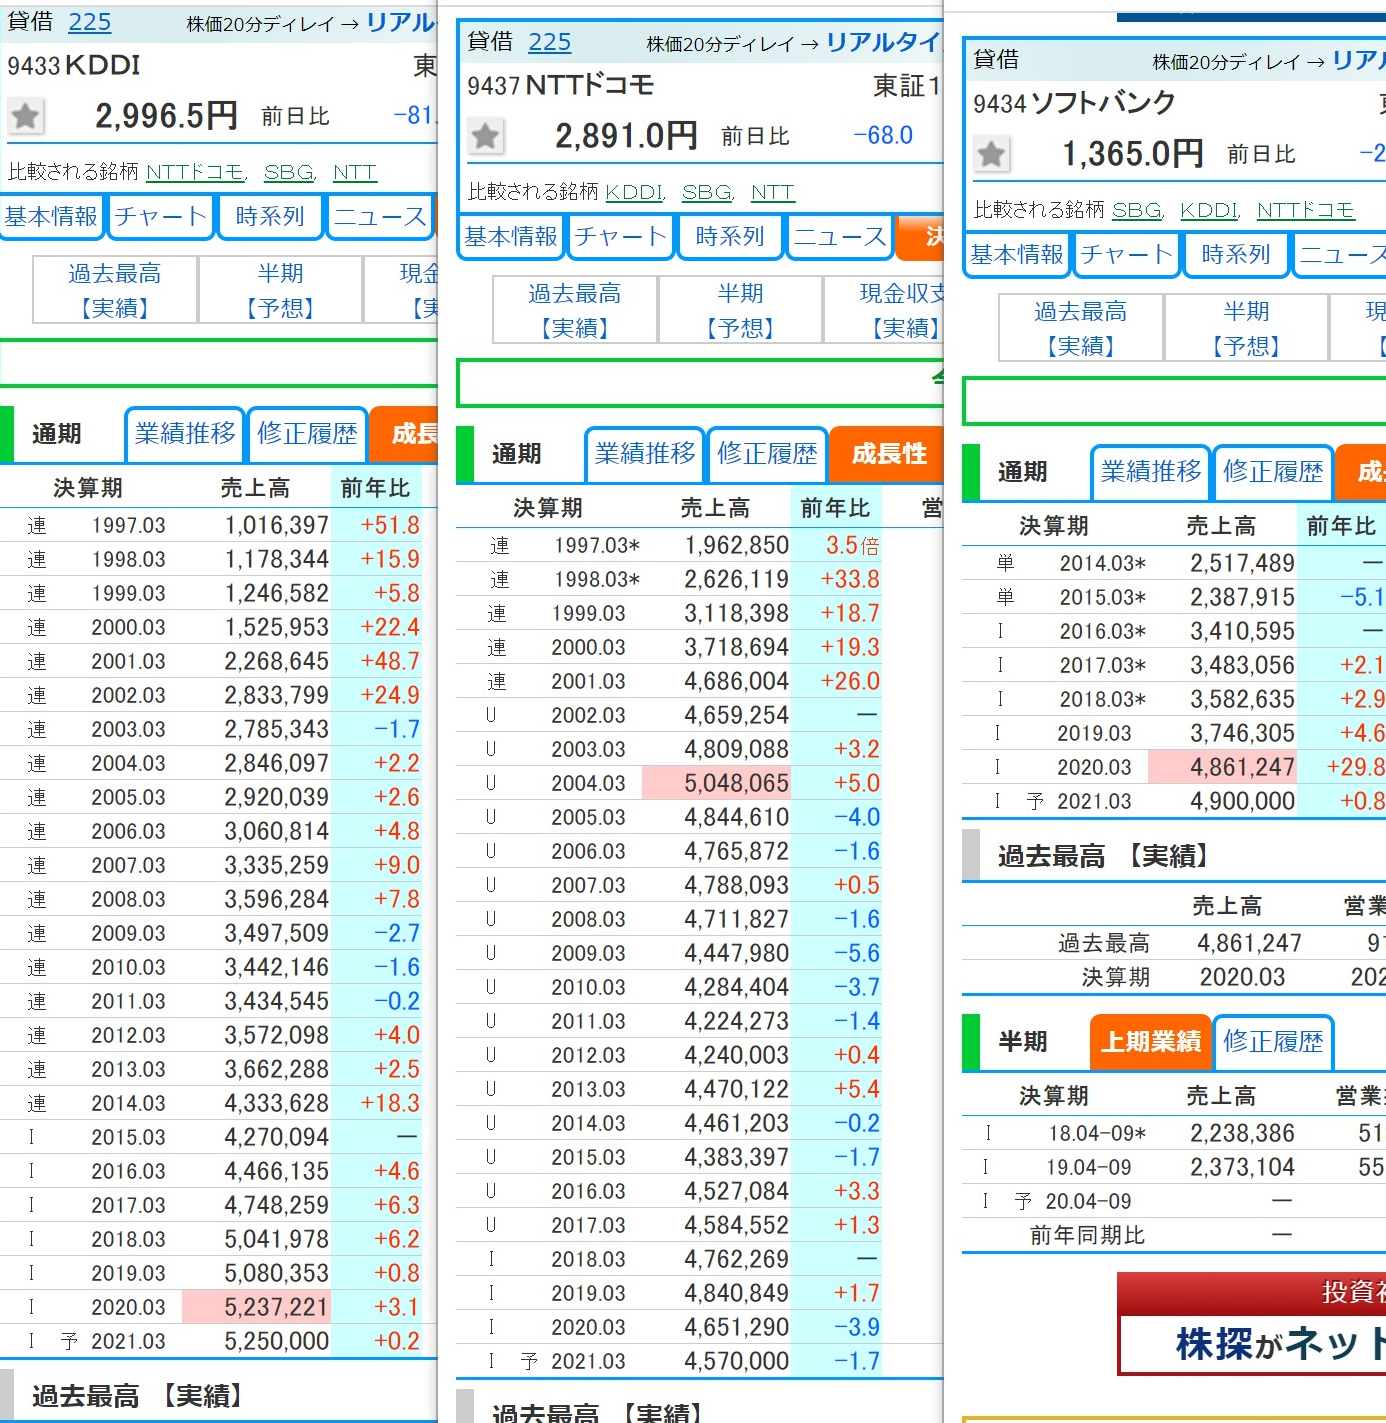
Task: Open the NTT comparison link in the NTTドコモ panel
Action: (773, 192)
